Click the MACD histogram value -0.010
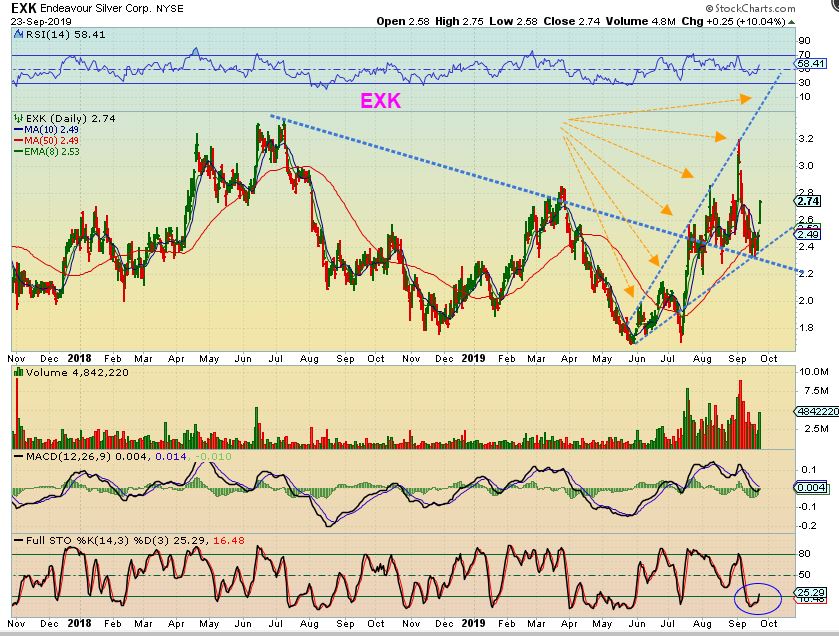The width and height of the screenshot is (839, 636). (x=213, y=456)
